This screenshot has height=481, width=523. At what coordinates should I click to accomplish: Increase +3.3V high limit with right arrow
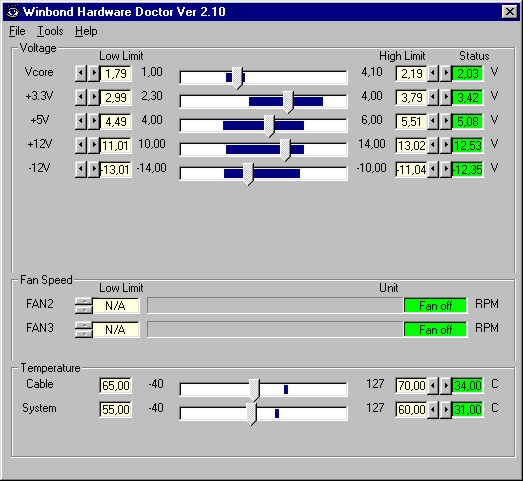[446, 97]
